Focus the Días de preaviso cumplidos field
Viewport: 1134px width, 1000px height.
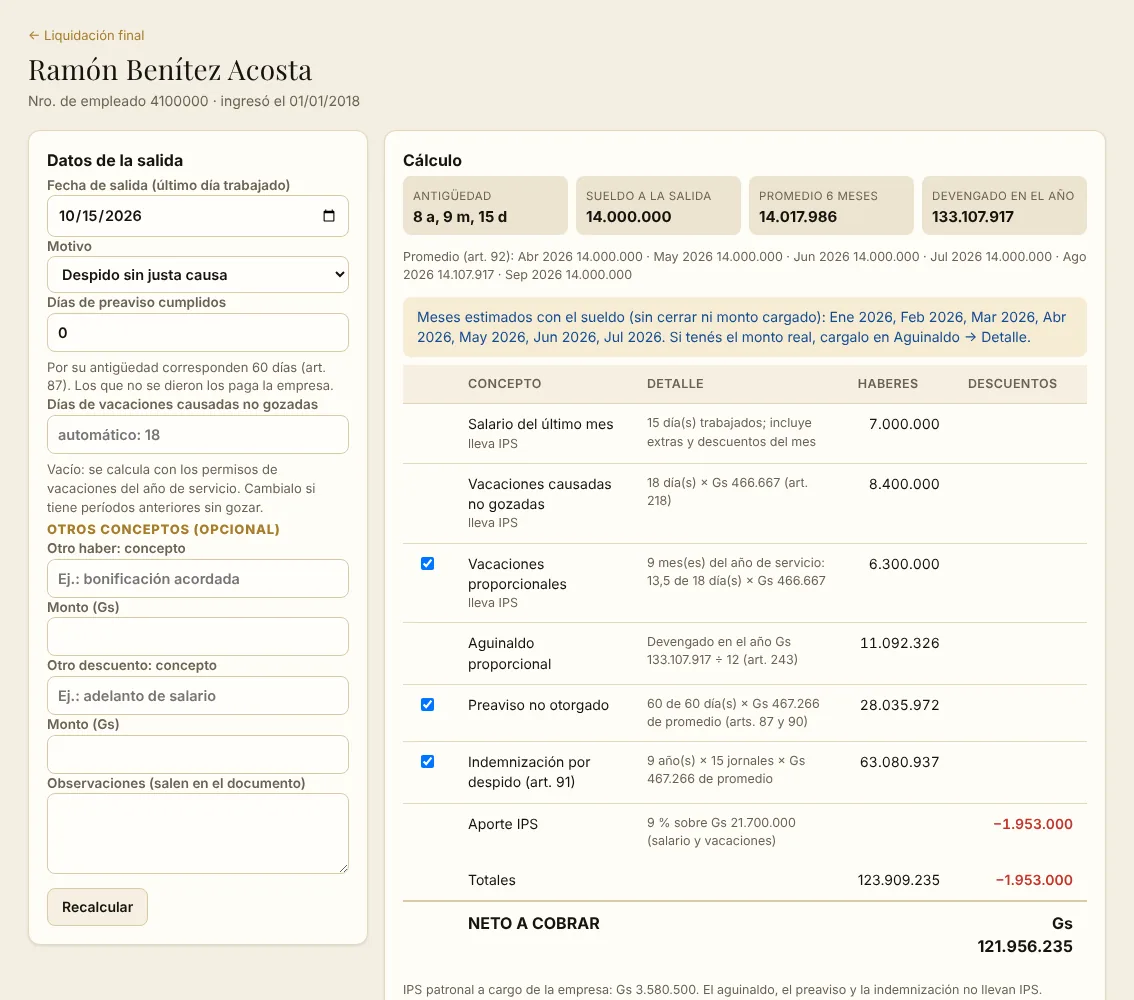pyautogui.click(x=197, y=333)
